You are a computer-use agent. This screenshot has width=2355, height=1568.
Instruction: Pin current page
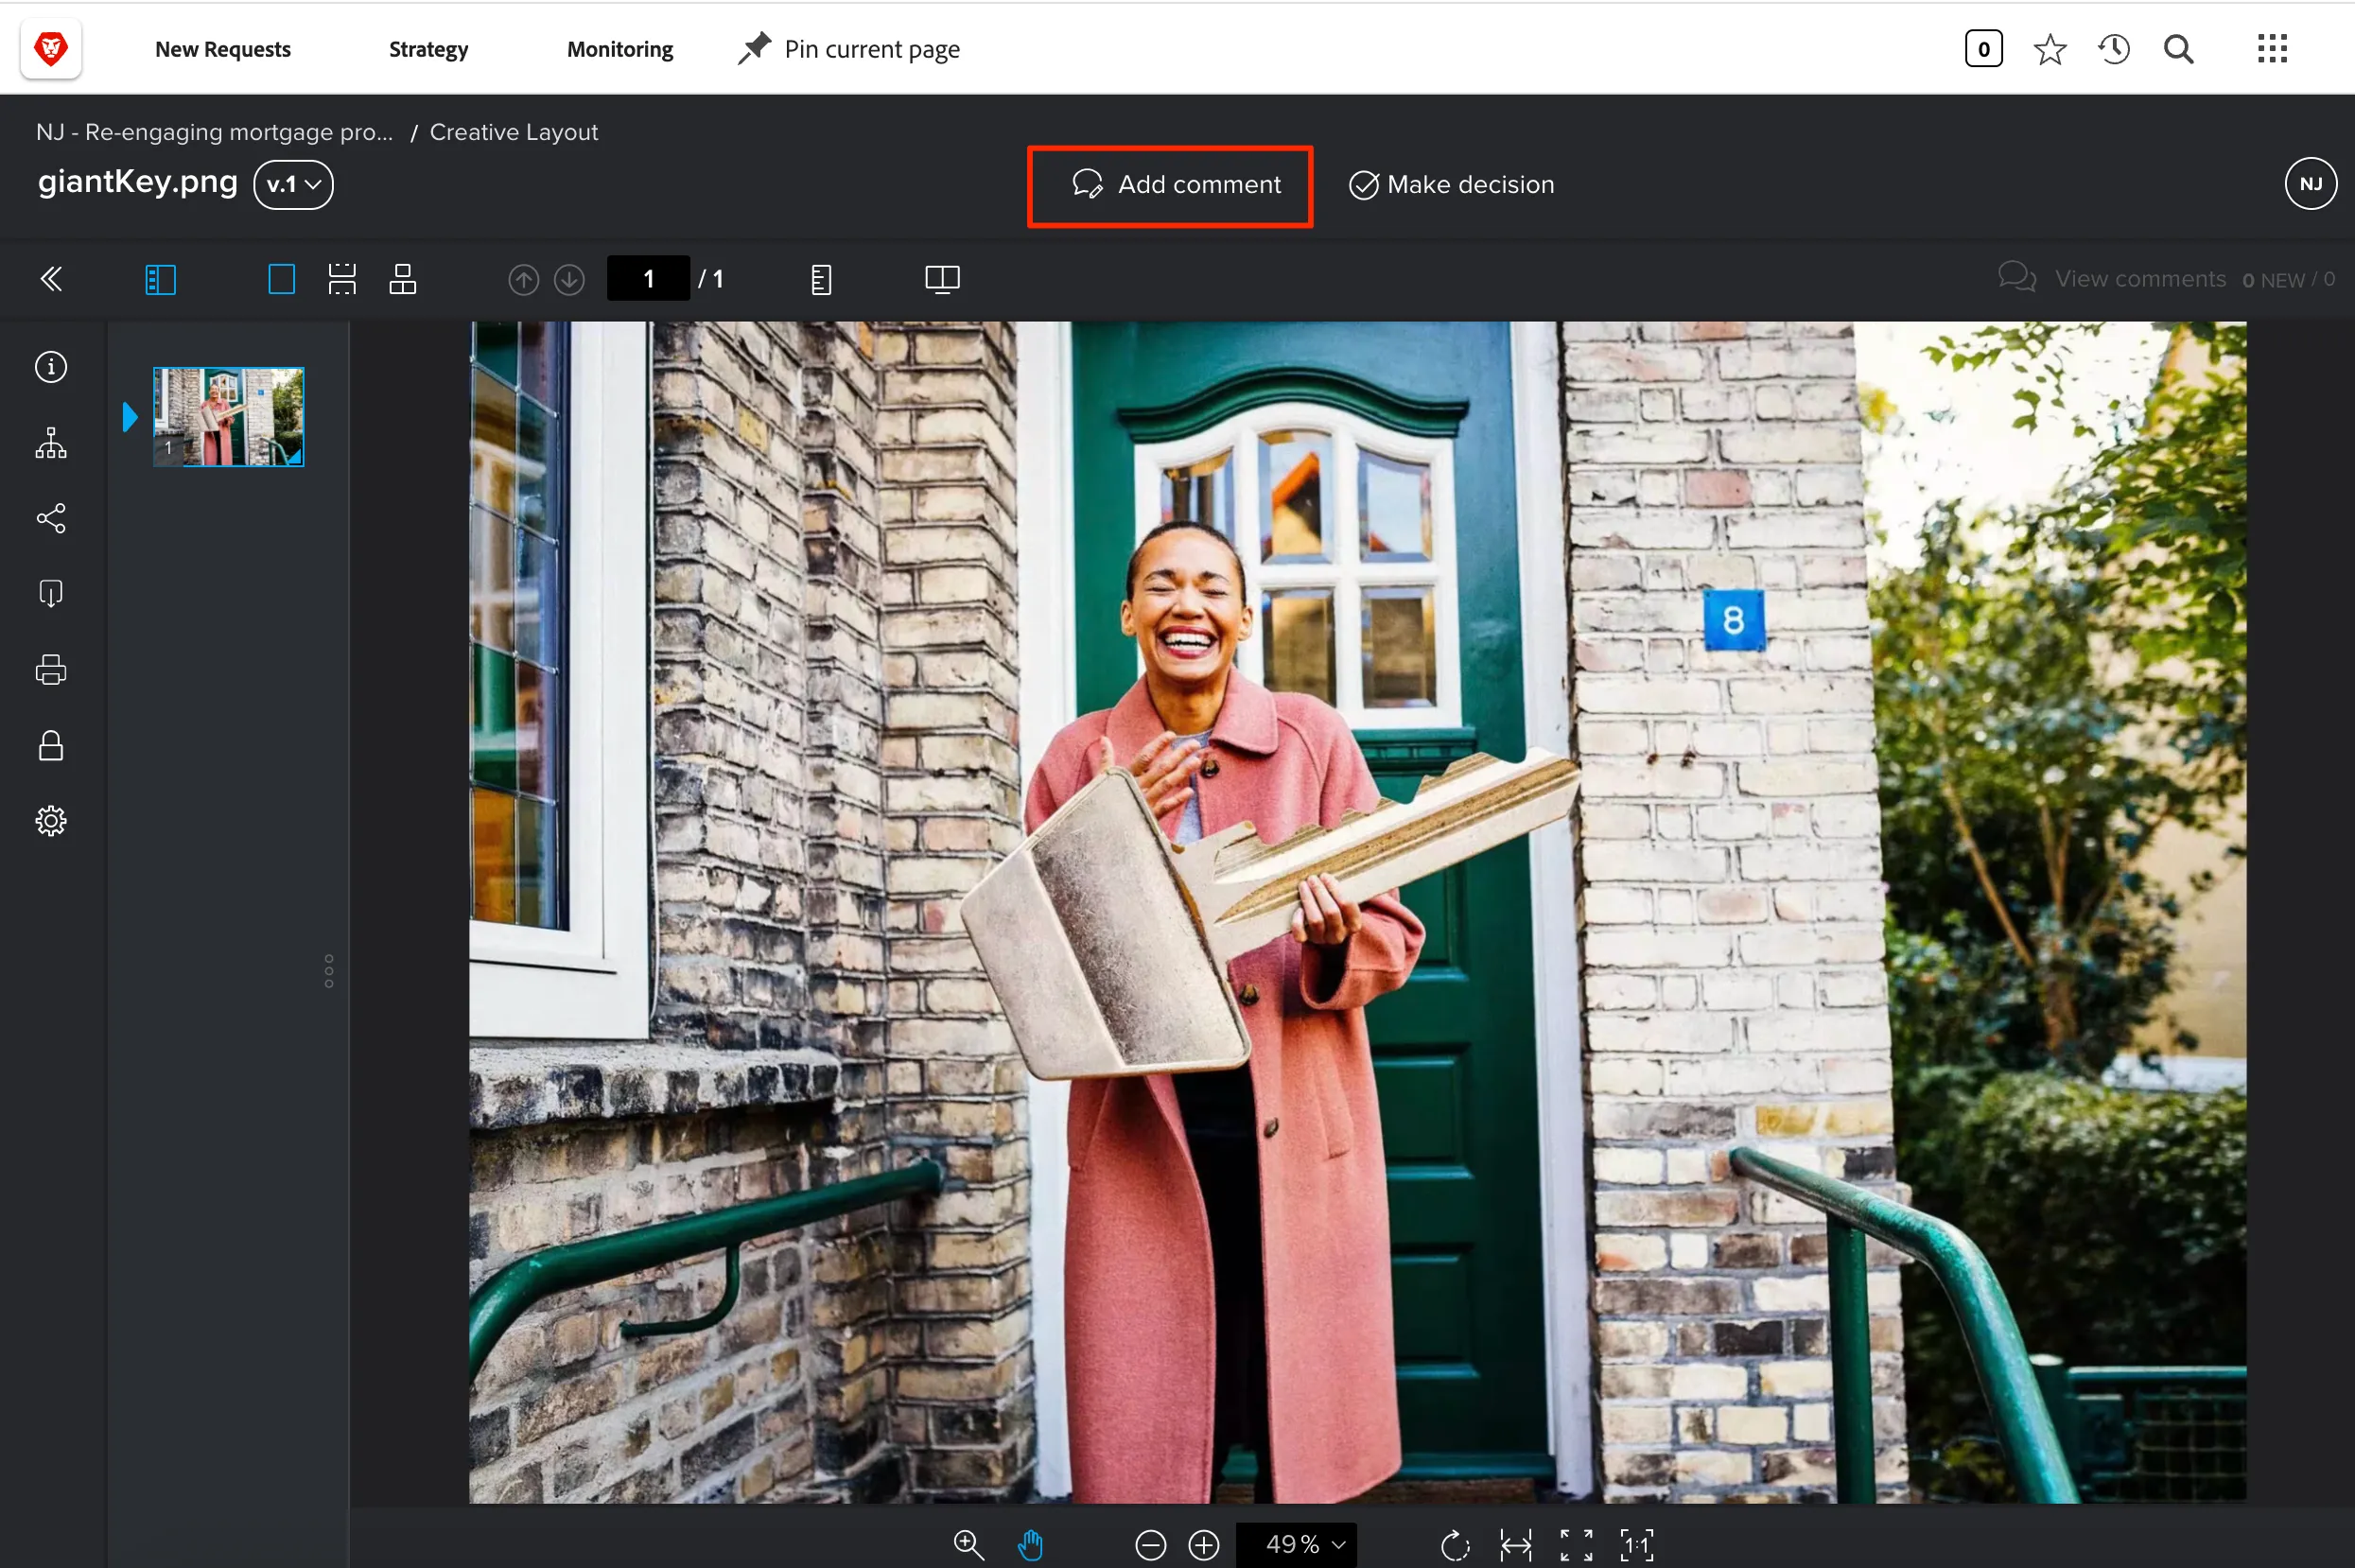(x=848, y=49)
